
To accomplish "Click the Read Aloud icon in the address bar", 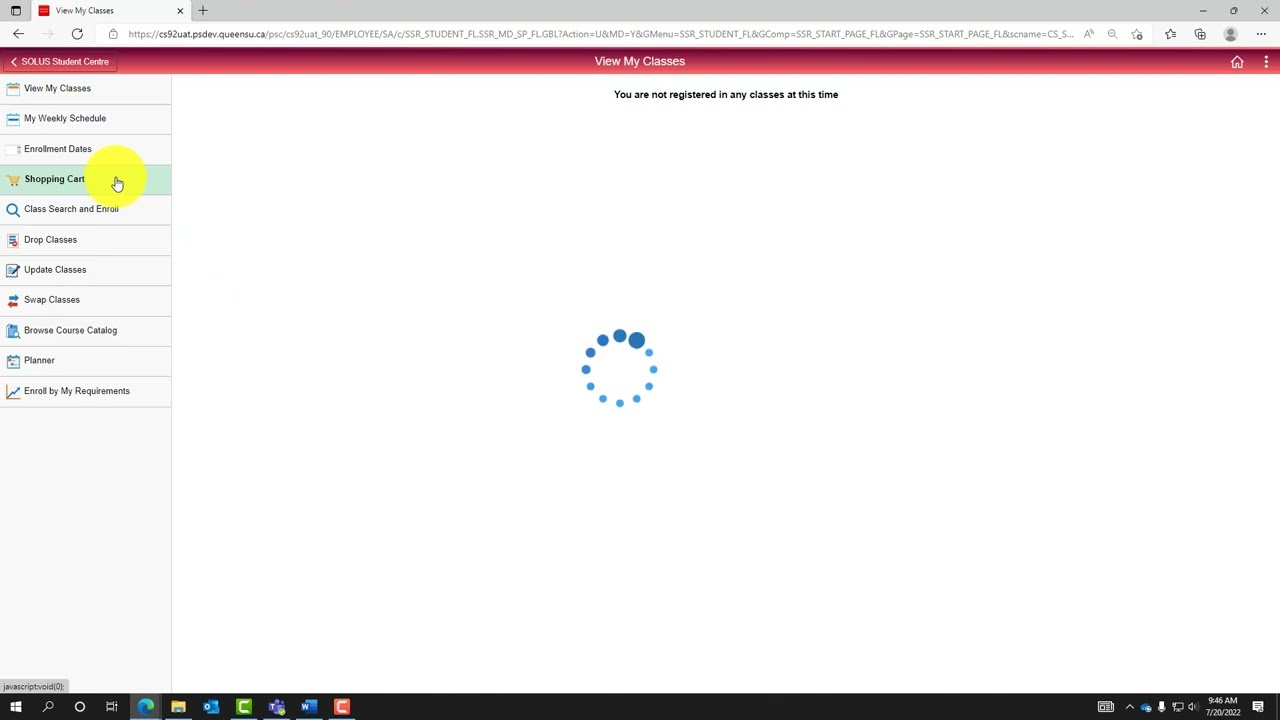I will [1089, 34].
